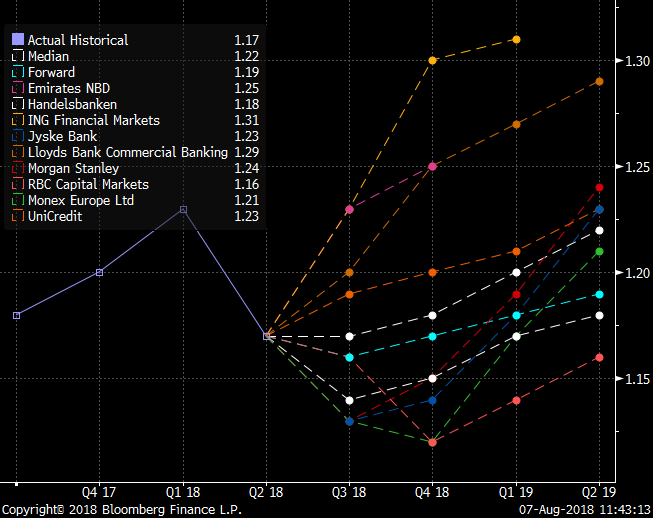Select the "Median" legend label
Viewport: 653px width, 518px height.
(x=48, y=56)
